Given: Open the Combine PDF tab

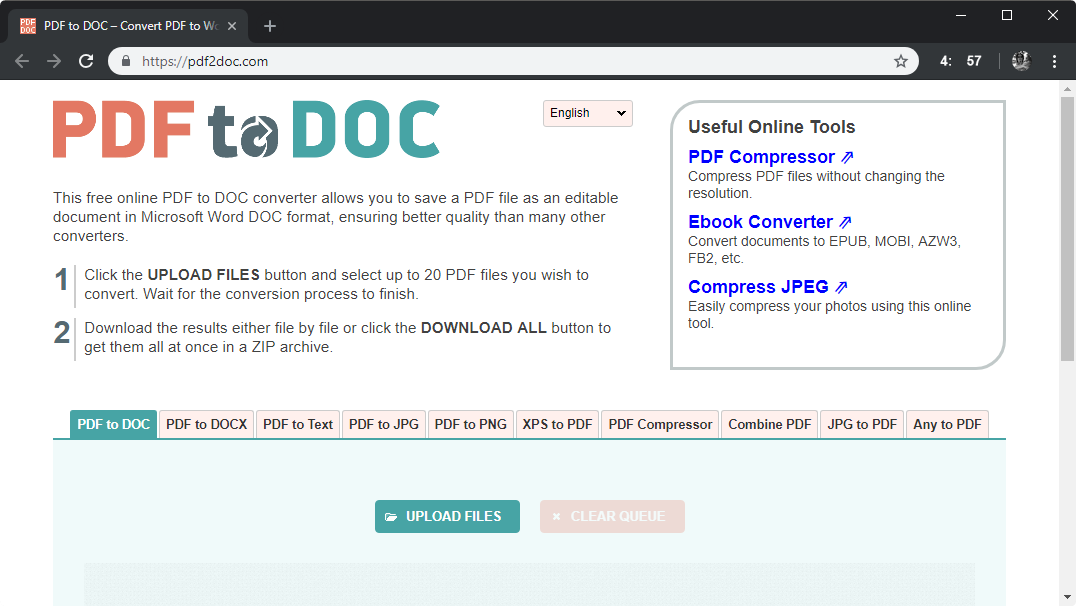Looking at the screenshot, I should coord(769,424).
